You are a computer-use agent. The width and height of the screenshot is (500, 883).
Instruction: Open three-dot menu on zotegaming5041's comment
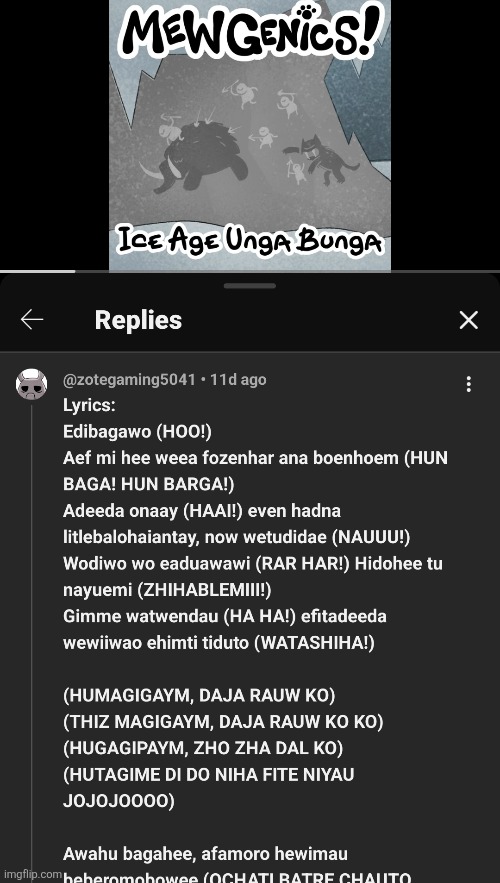468,384
